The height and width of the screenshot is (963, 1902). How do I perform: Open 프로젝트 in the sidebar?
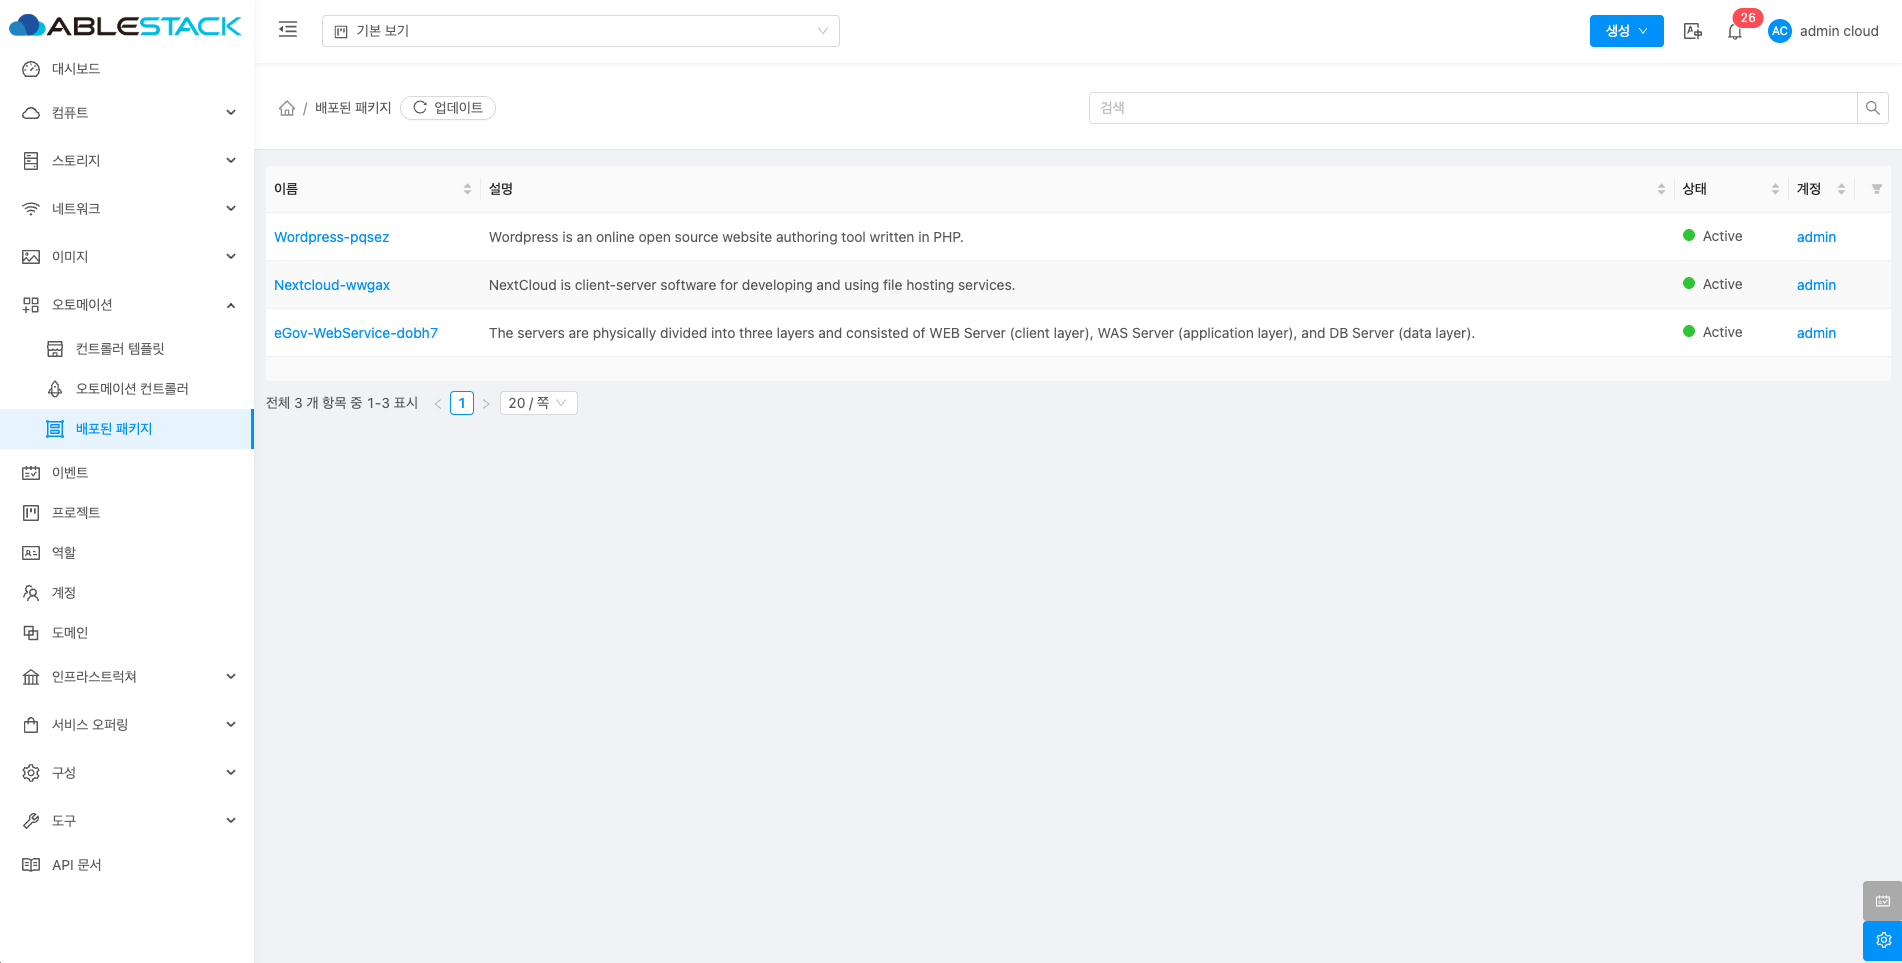127,513
